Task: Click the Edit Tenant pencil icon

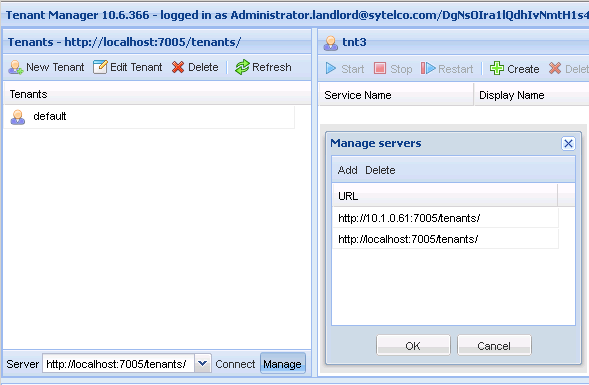Action: [x=100, y=67]
